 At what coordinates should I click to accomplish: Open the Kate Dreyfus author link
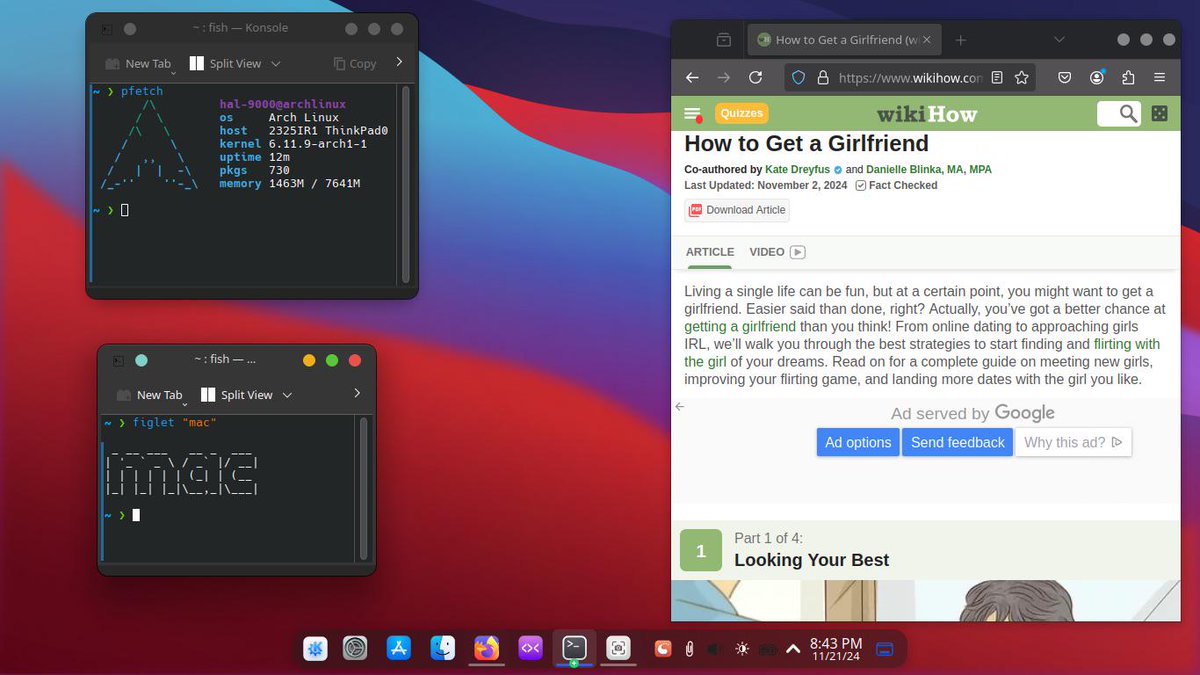798,170
